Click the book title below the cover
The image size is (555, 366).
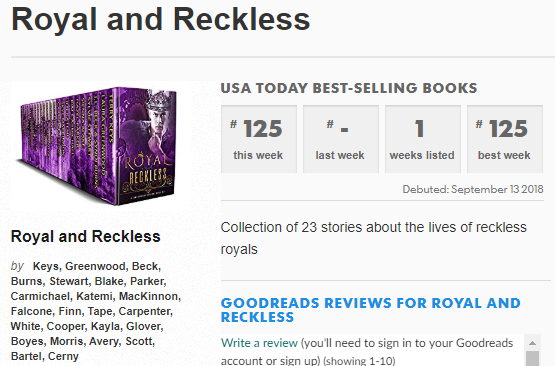[86, 236]
